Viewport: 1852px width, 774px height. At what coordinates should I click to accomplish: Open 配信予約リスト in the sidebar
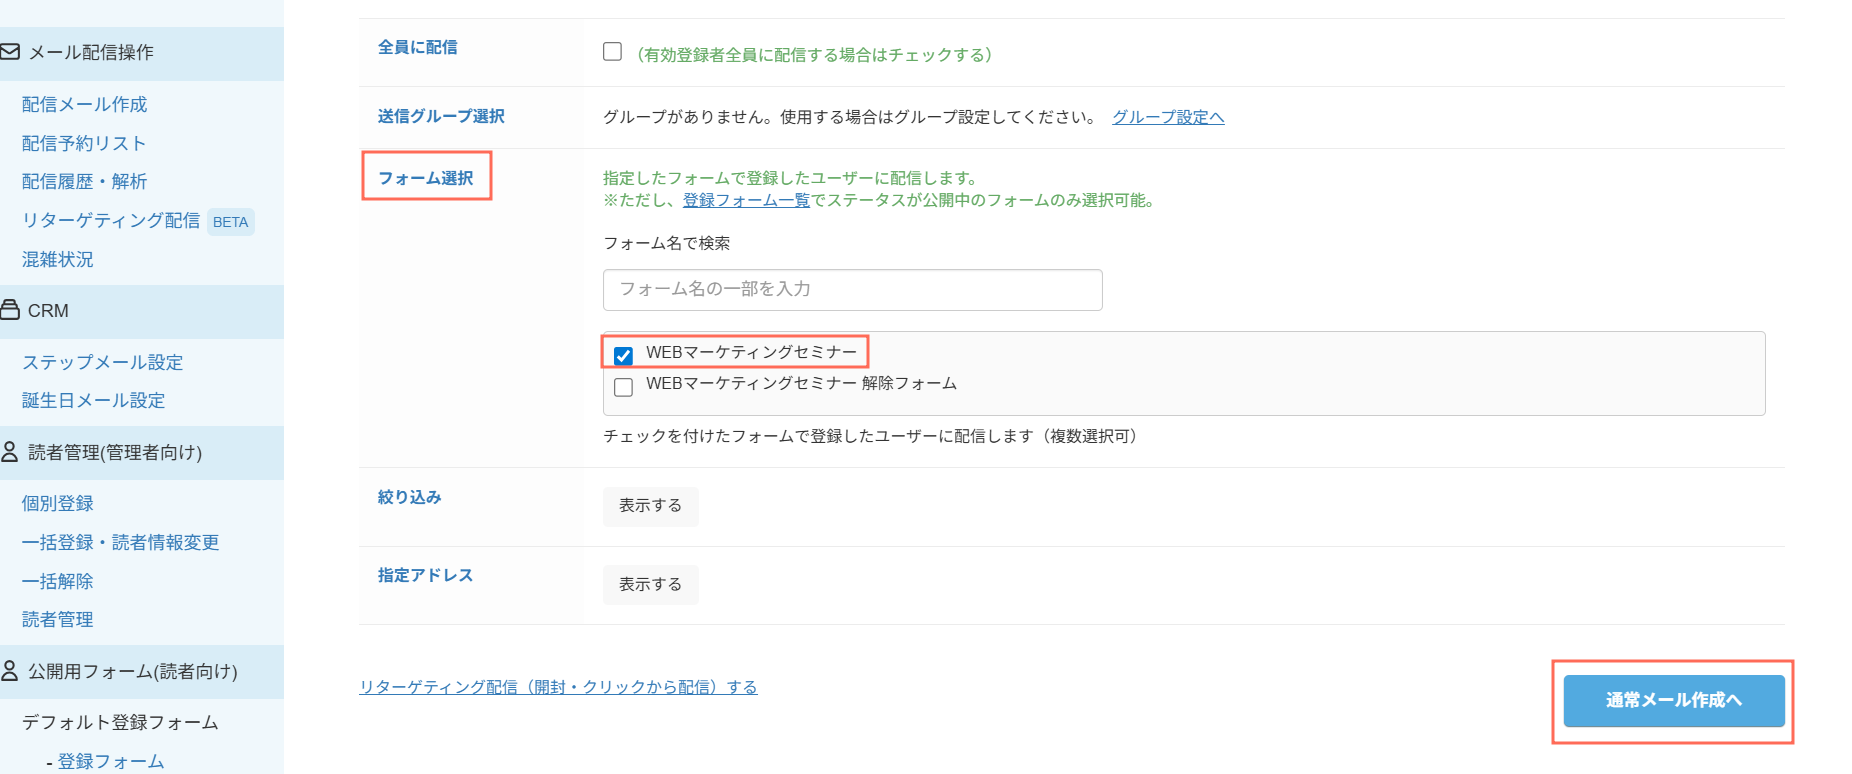click(x=84, y=143)
